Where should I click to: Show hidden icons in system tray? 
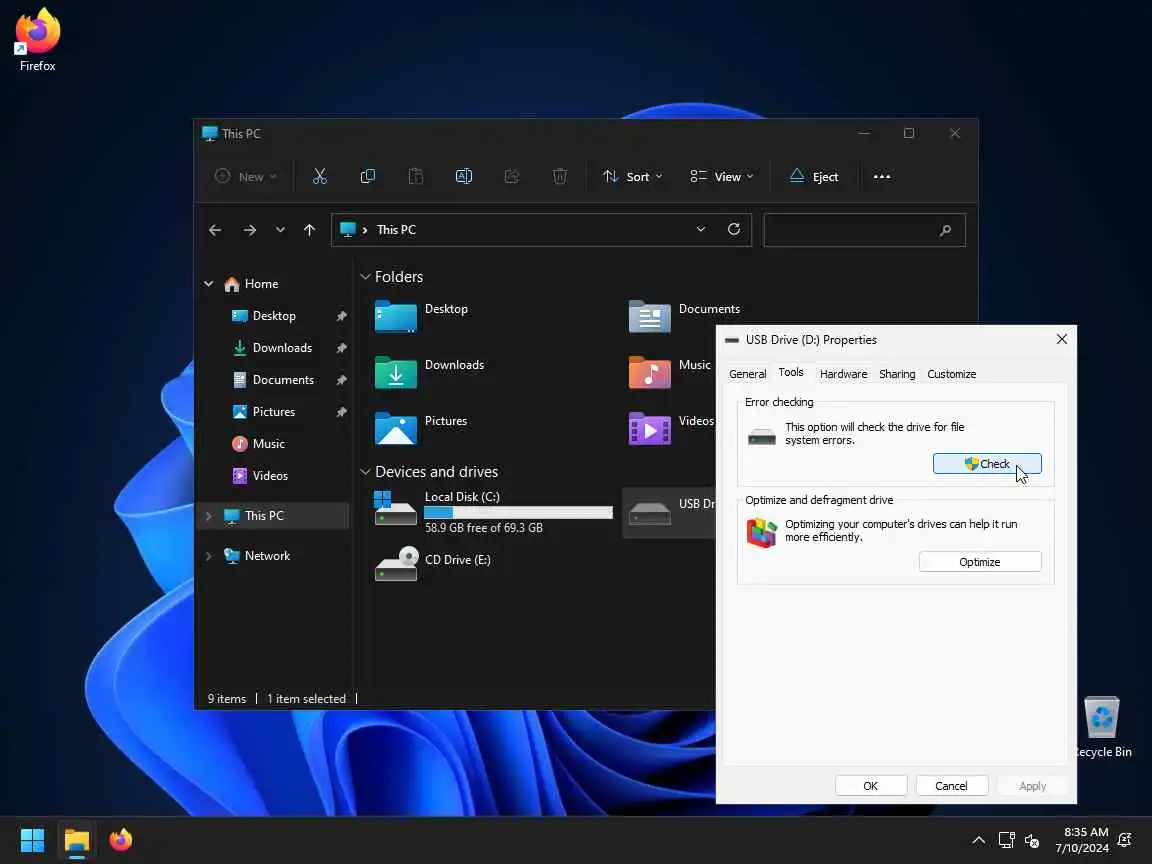pyautogui.click(x=979, y=840)
